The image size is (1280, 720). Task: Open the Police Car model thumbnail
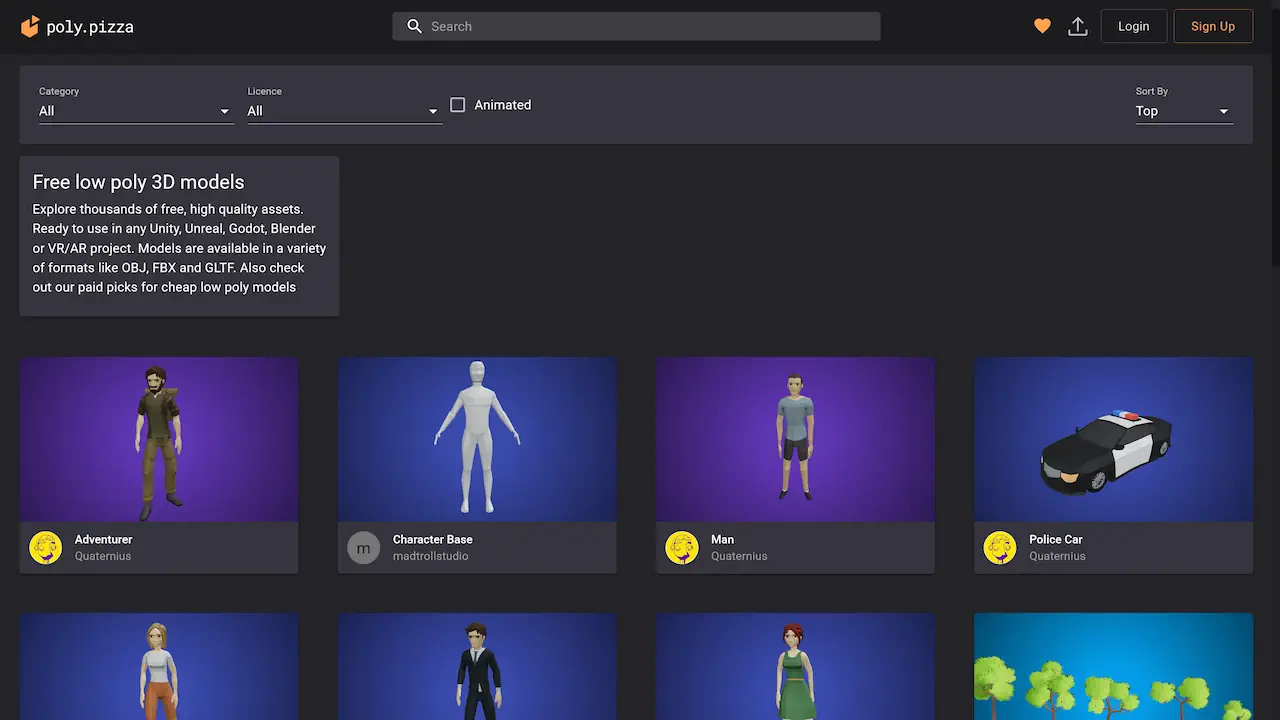[x=1113, y=440]
